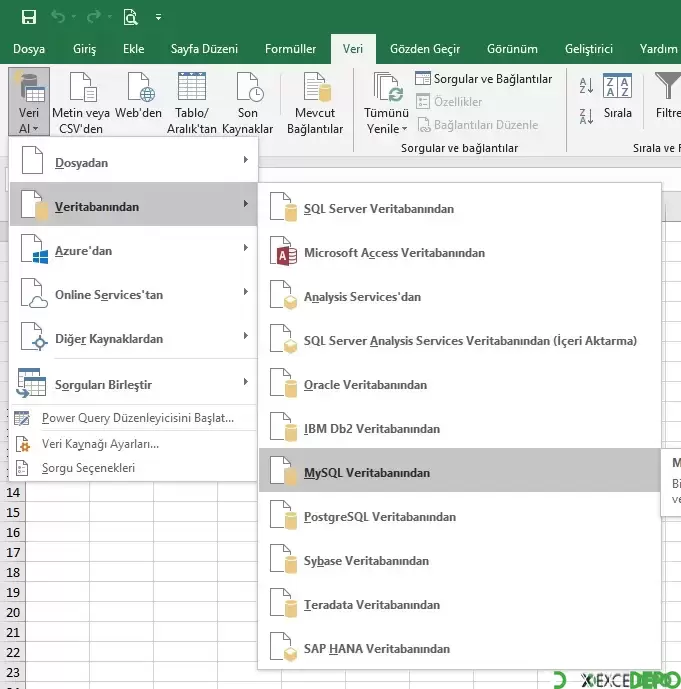Sort ascending with the A-Z icon
The image size is (681, 689).
click(587, 85)
